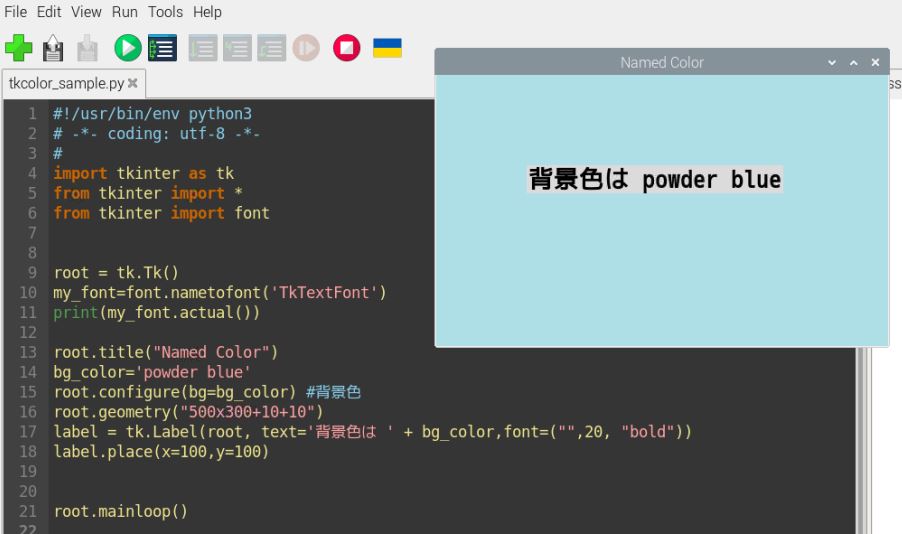Close the Named Color window

point(875,62)
